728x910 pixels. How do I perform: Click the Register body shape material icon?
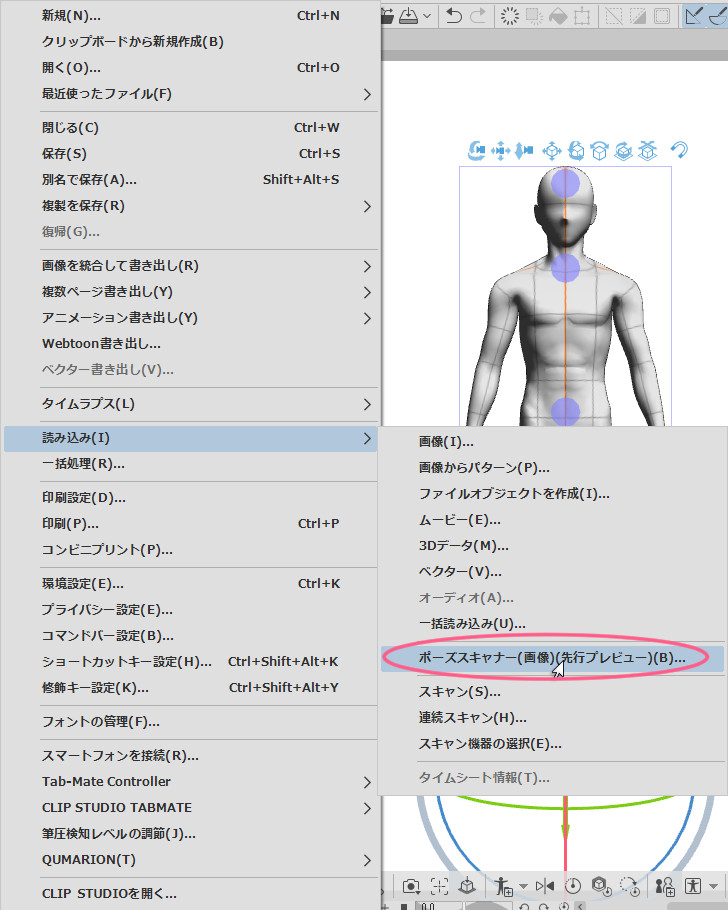point(665,886)
